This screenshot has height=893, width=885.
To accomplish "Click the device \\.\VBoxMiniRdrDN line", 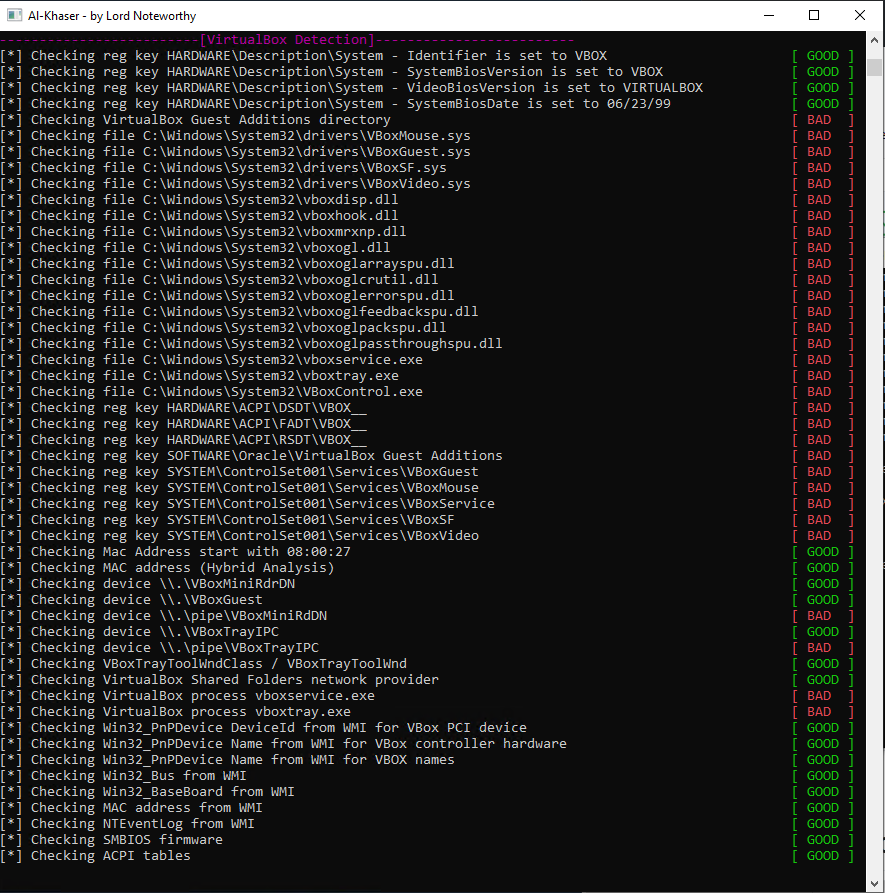I will tap(427, 584).
